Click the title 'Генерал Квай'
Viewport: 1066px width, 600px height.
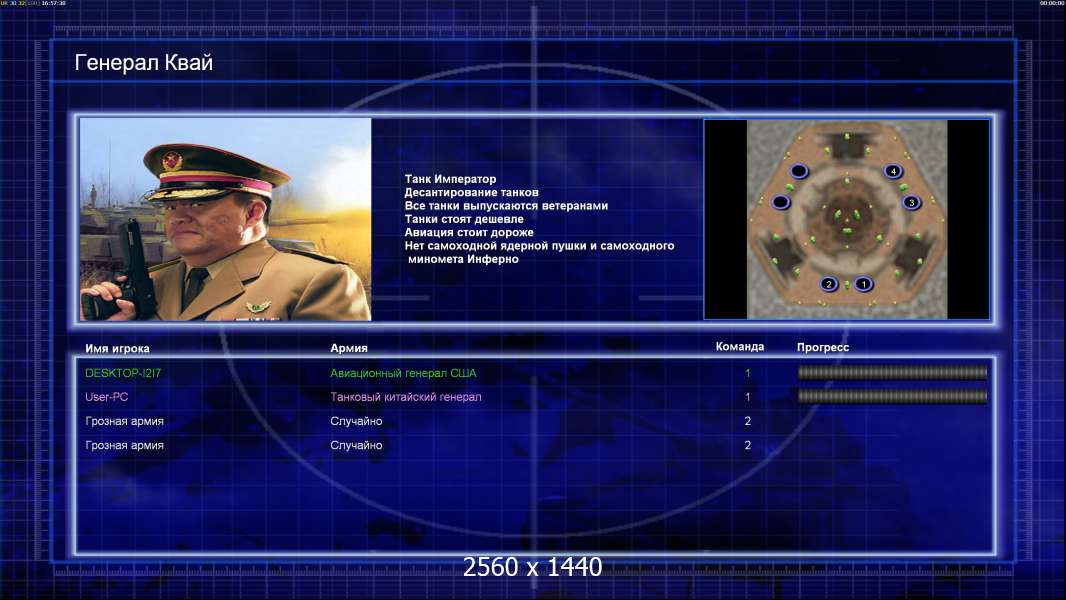pyautogui.click(x=143, y=63)
